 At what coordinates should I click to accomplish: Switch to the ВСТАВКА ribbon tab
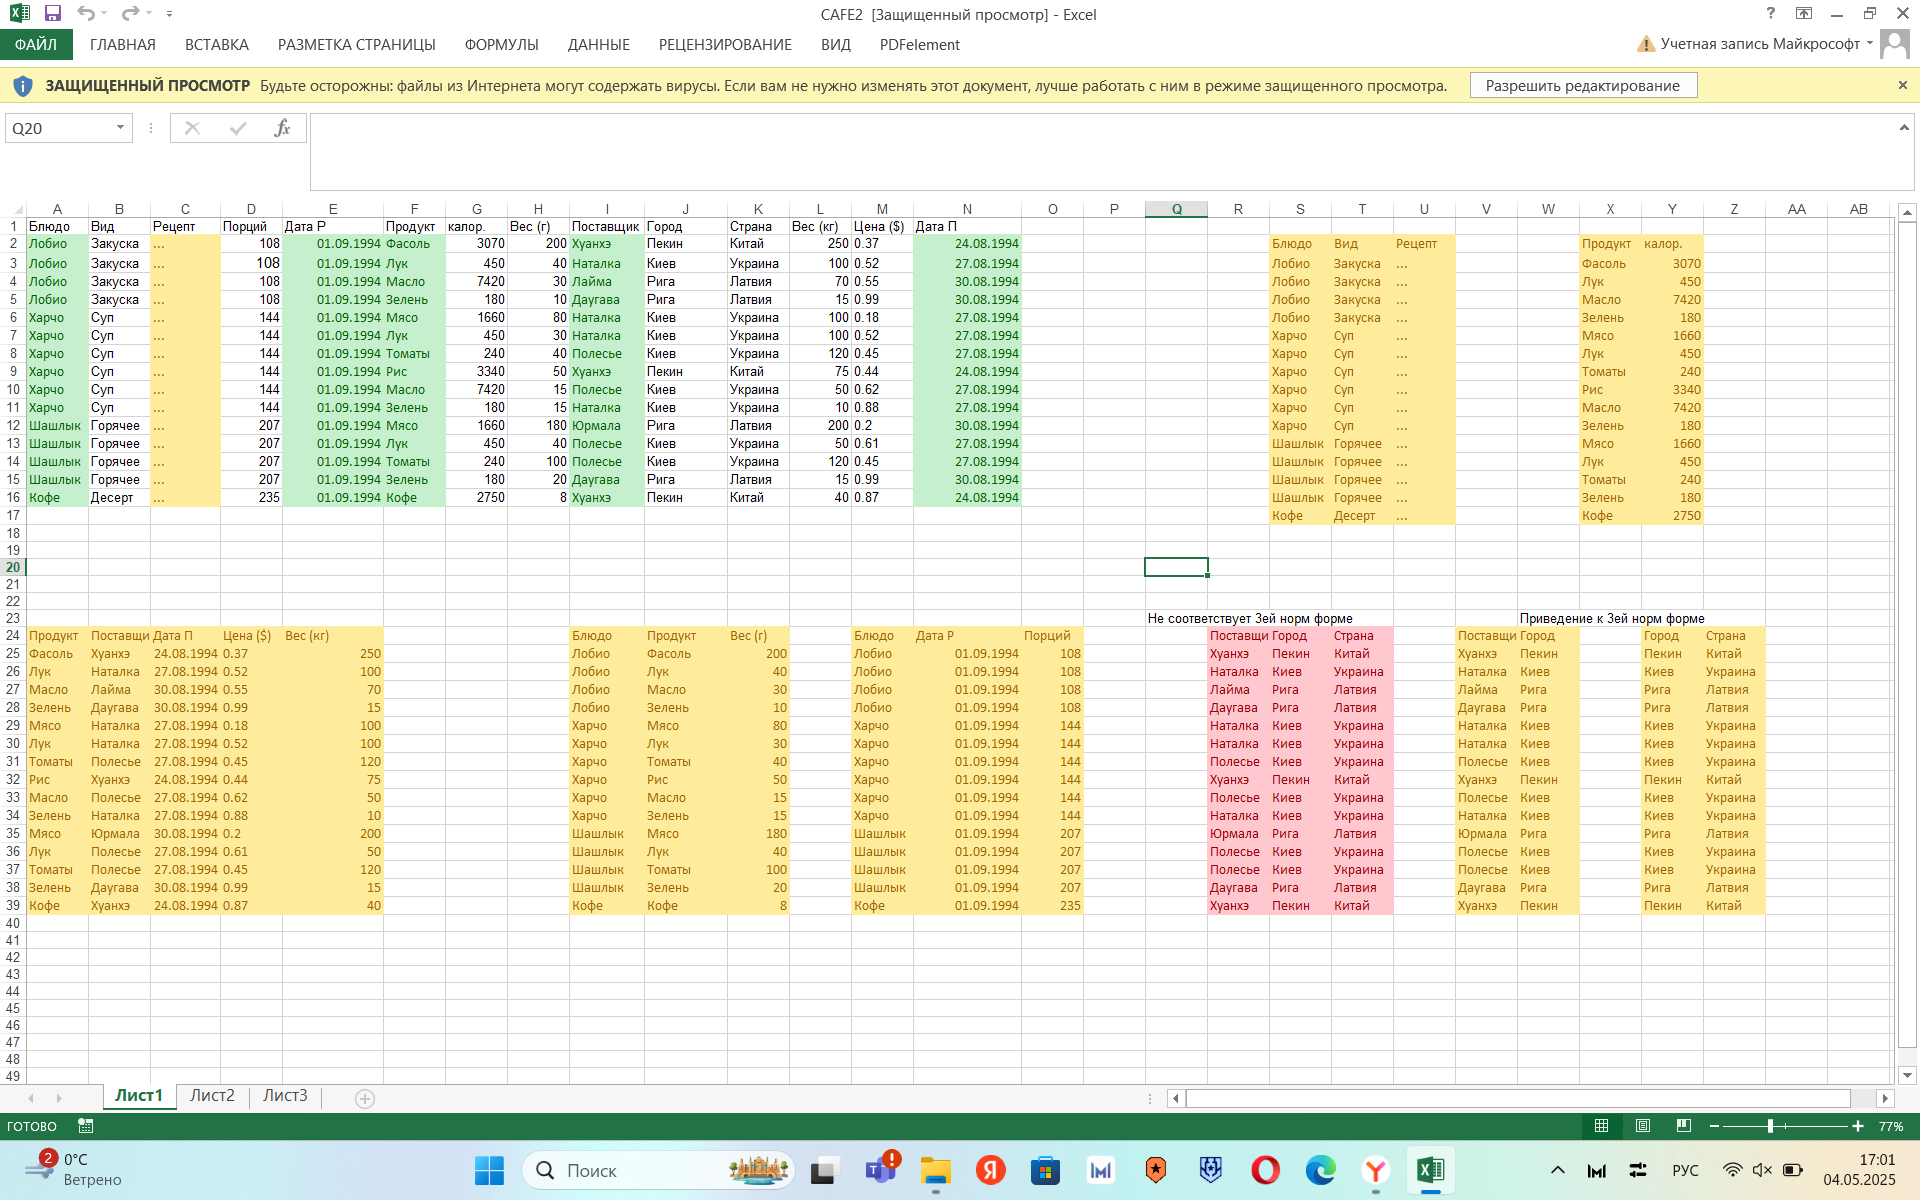[x=217, y=44]
